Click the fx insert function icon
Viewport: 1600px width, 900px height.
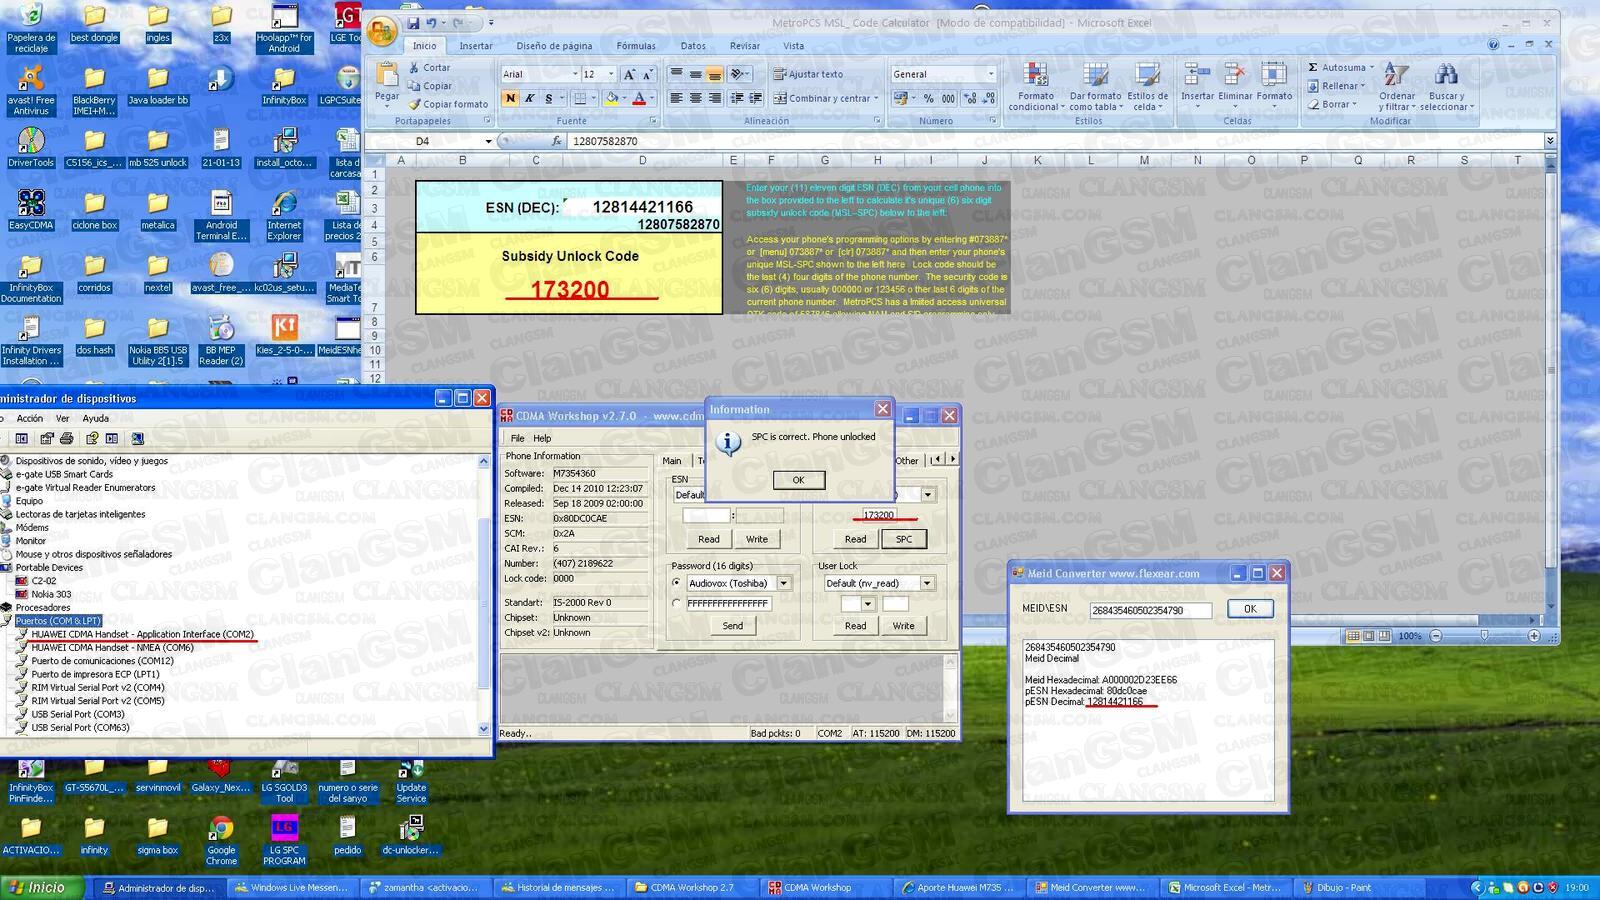click(x=557, y=141)
